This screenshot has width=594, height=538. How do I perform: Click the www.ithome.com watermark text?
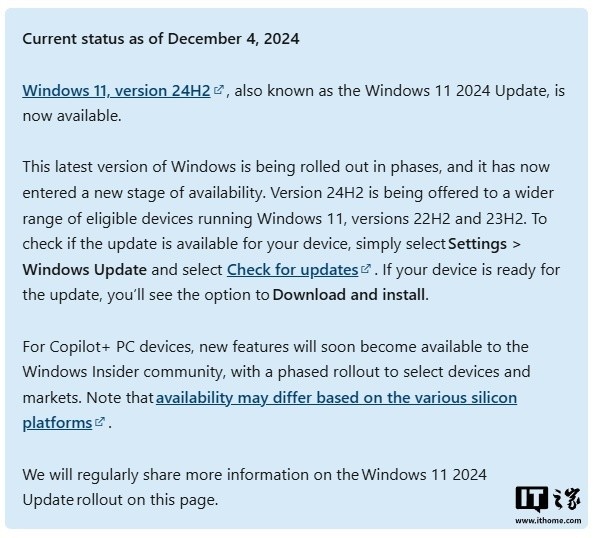(548, 521)
